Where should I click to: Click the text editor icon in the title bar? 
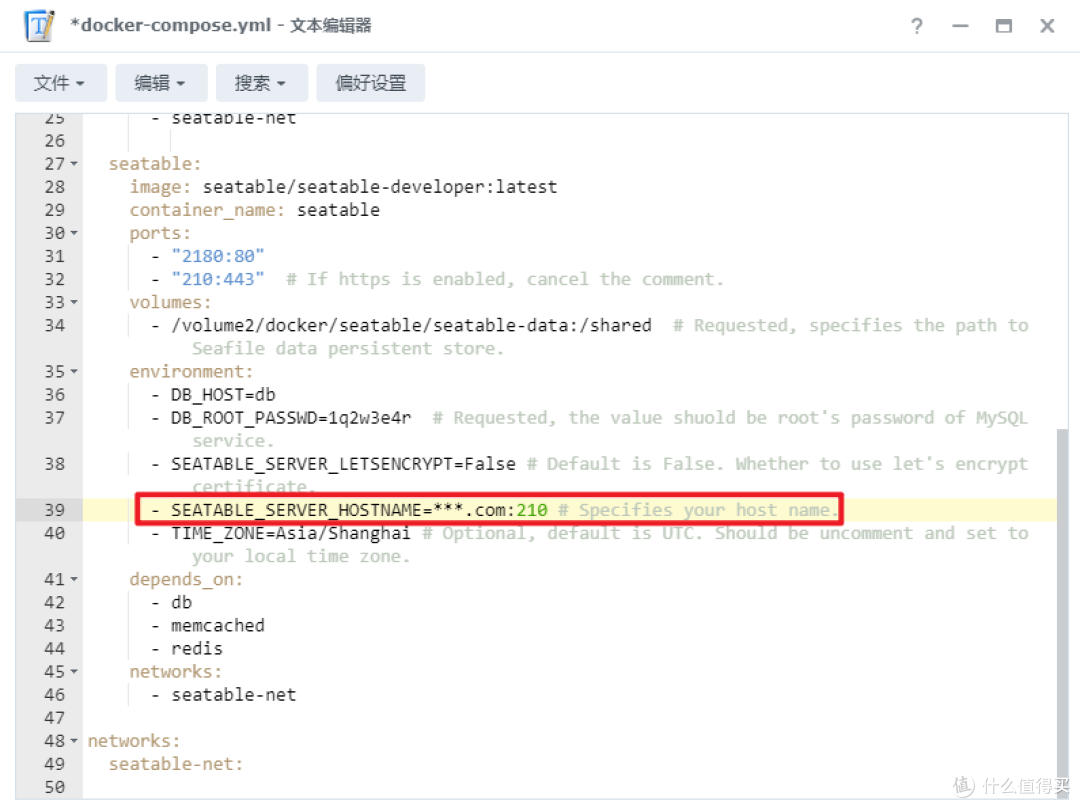coord(37,26)
